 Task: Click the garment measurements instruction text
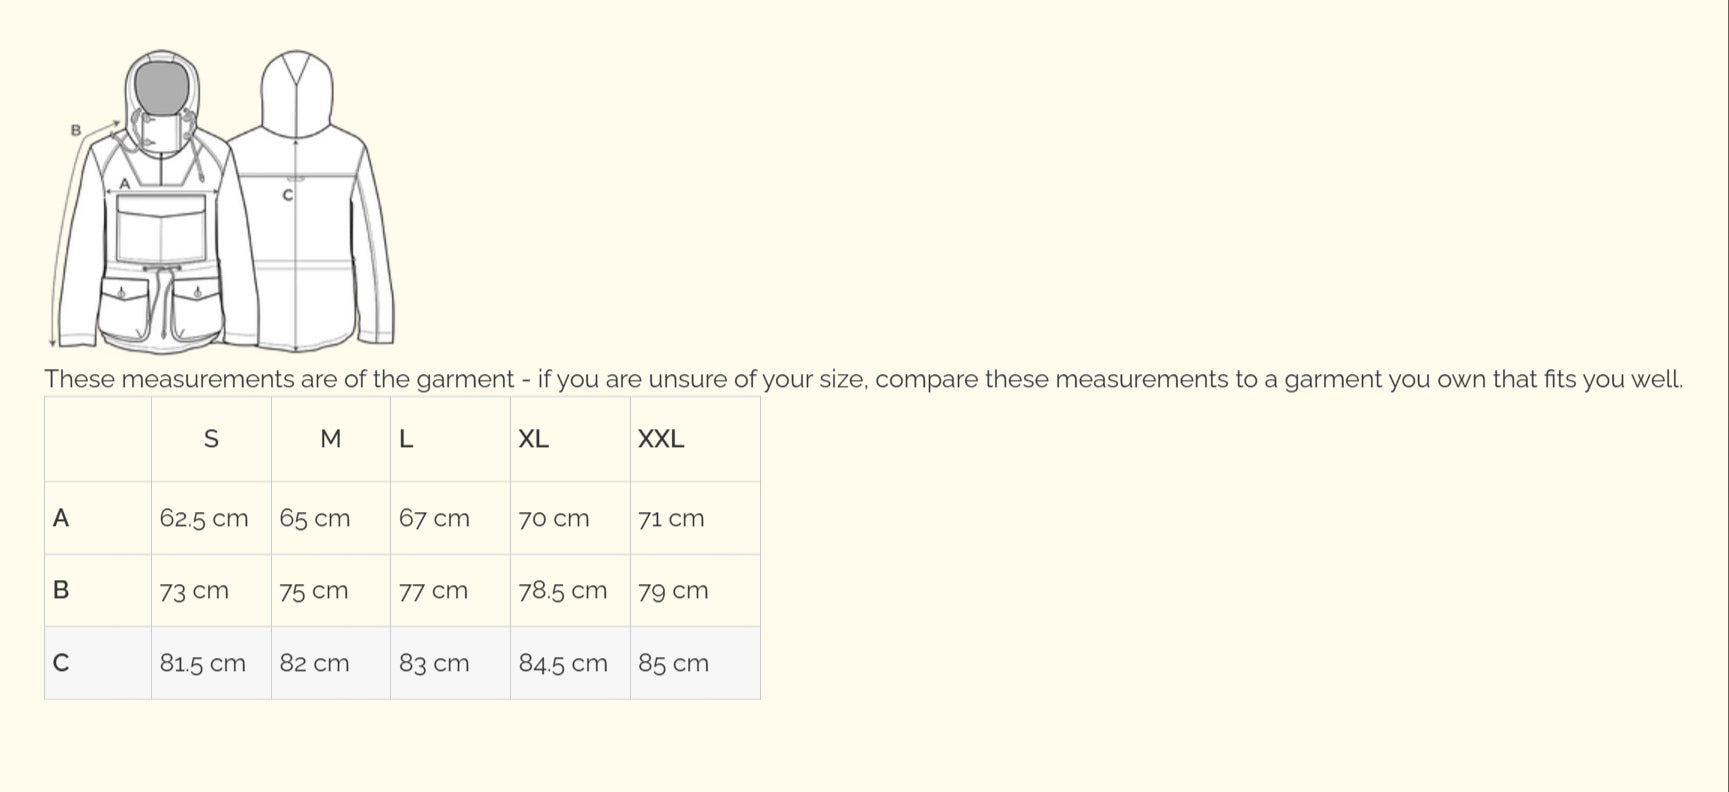tap(863, 379)
